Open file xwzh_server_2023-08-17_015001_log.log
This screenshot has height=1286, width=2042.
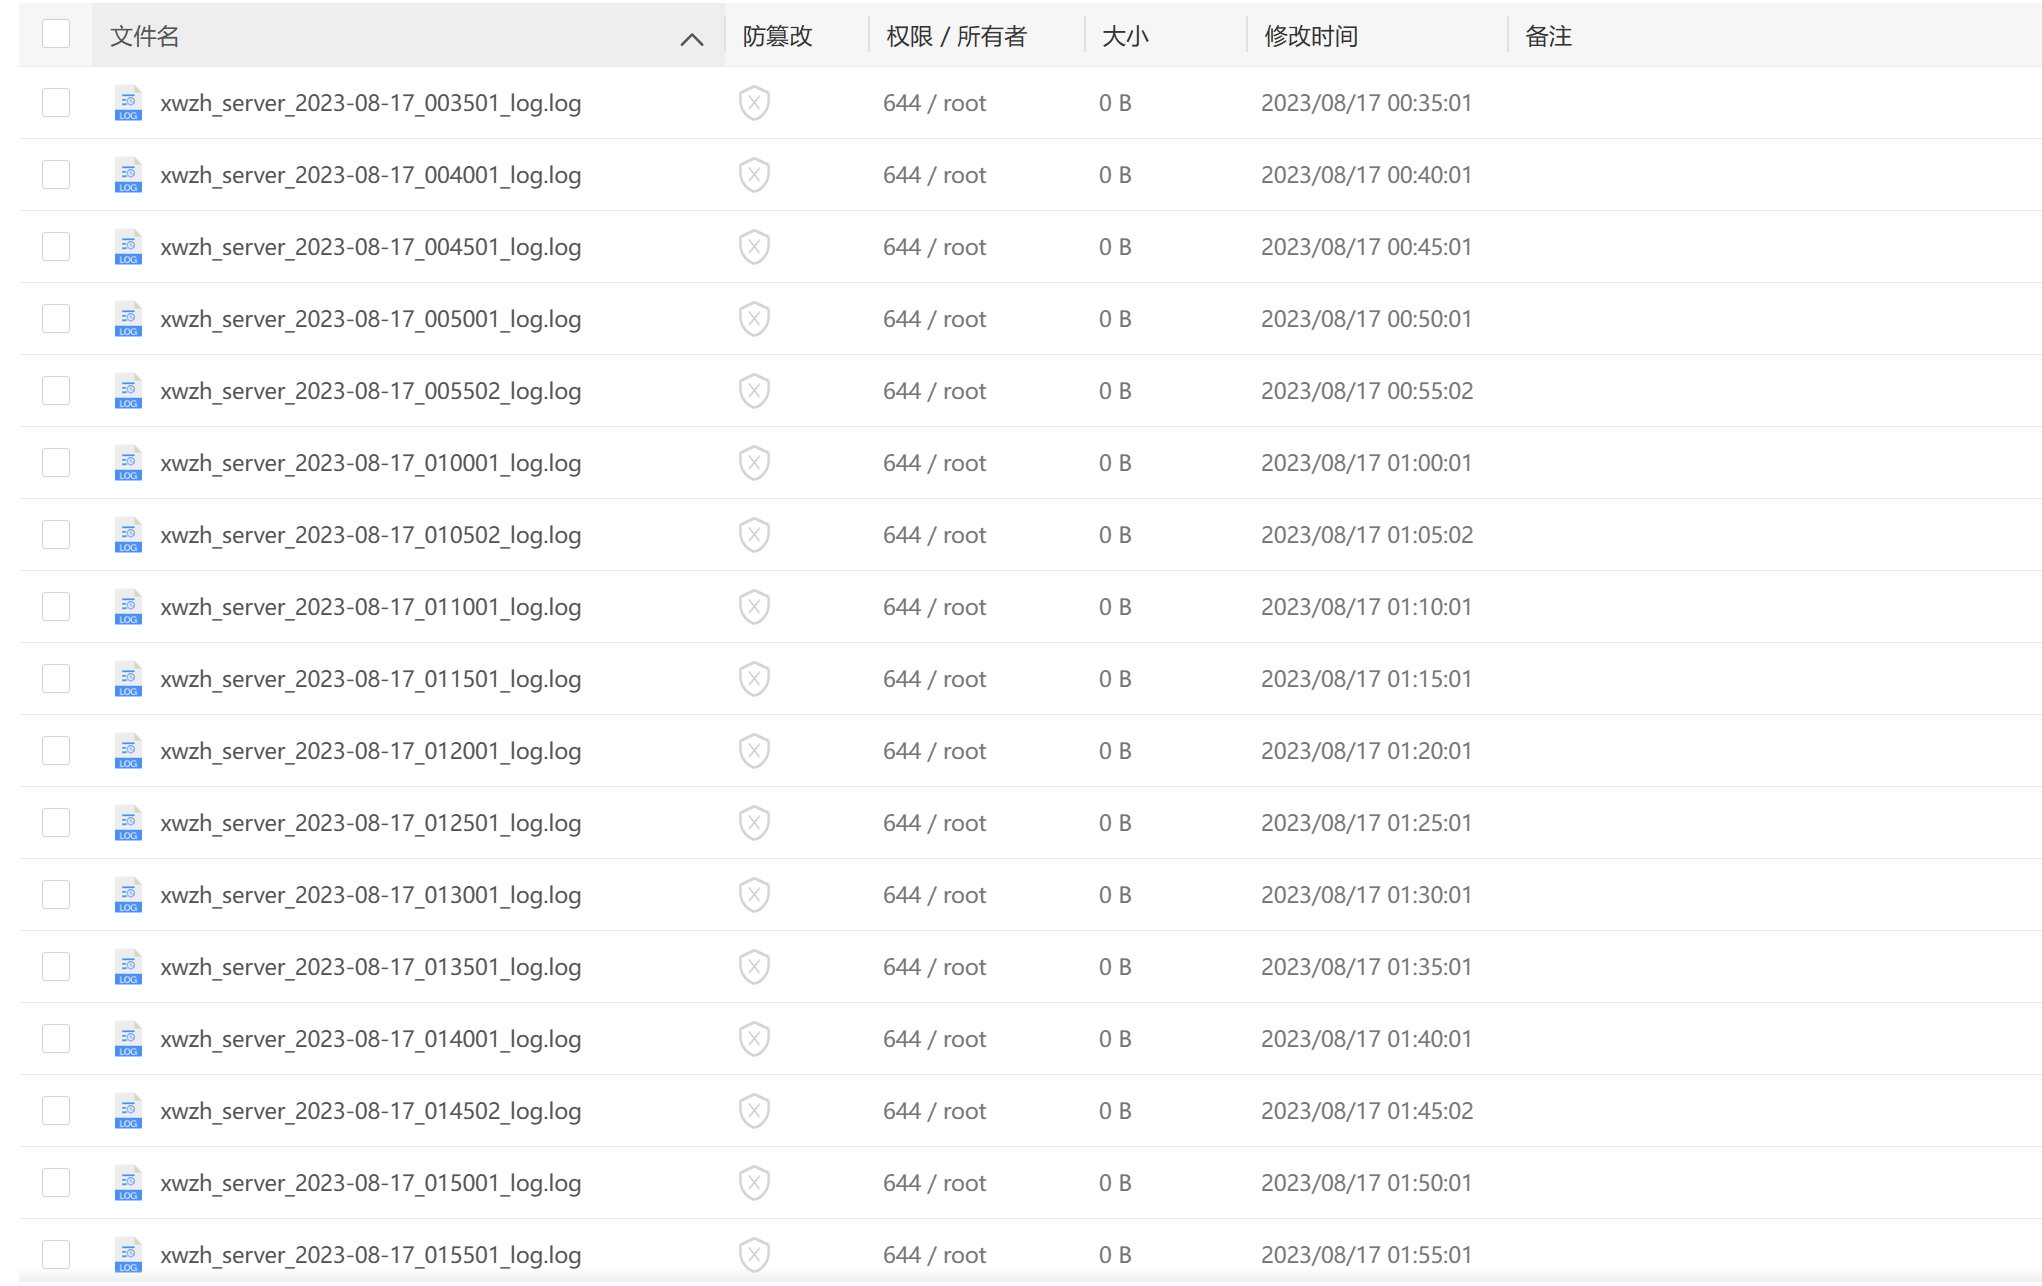coord(370,1183)
